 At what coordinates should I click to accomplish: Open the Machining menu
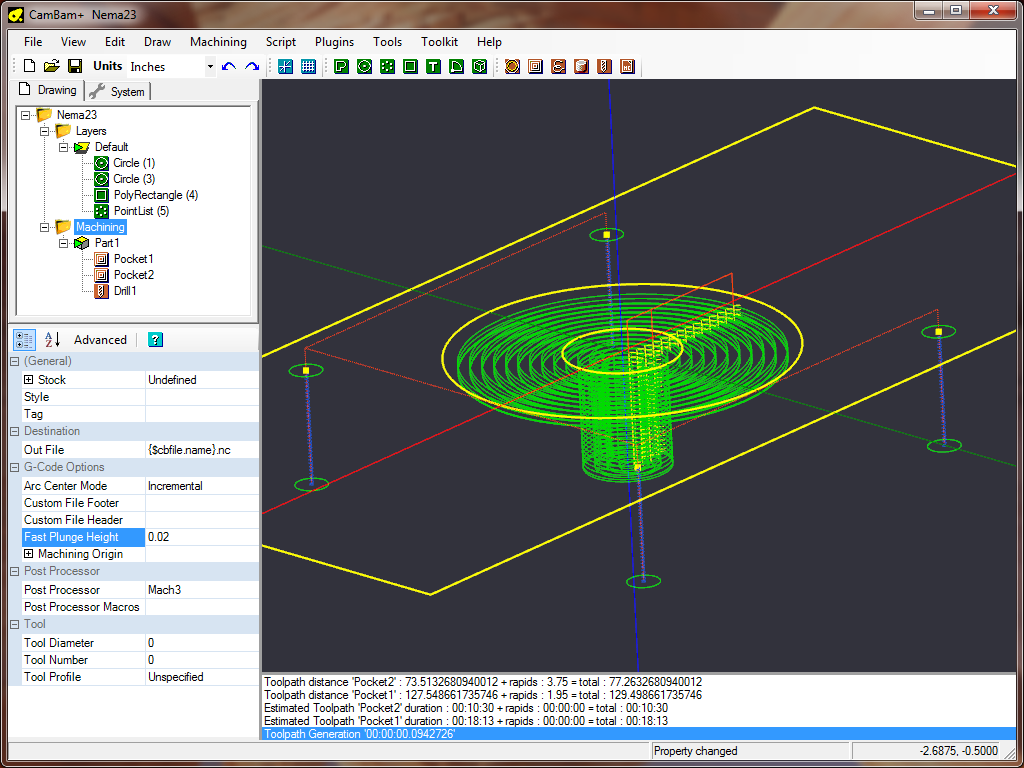pyautogui.click(x=218, y=42)
